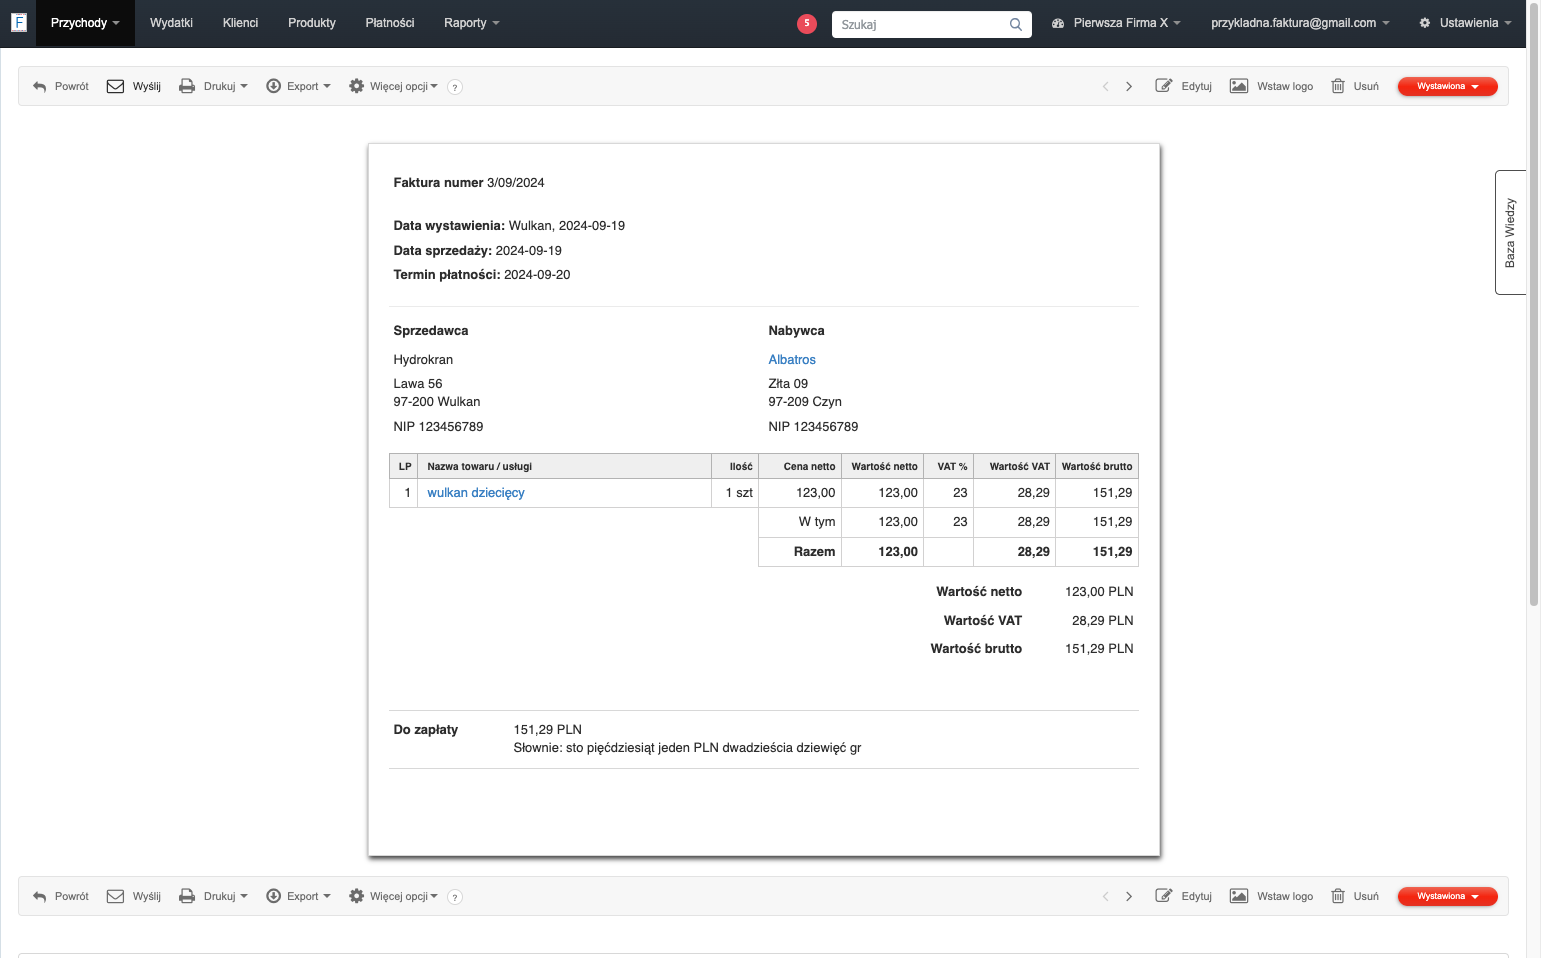Go to the previous invoice using the bottom left arrow
This screenshot has height=958, width=1541.
tap(1105, 897)
